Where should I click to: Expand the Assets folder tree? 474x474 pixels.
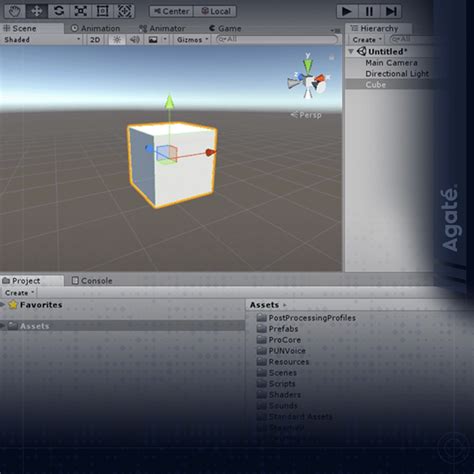(x=3, y=326)
